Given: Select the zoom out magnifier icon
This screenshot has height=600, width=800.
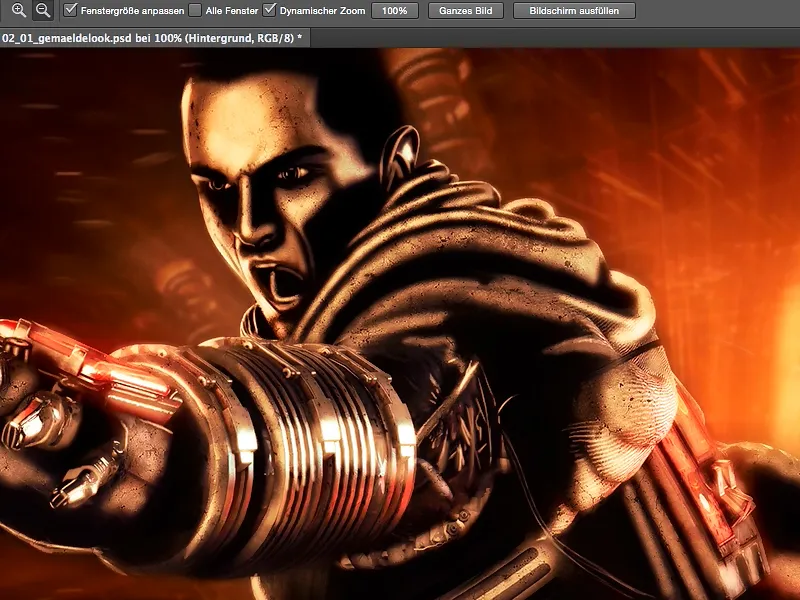Looking at the screenshot, I should click(43, 10).
